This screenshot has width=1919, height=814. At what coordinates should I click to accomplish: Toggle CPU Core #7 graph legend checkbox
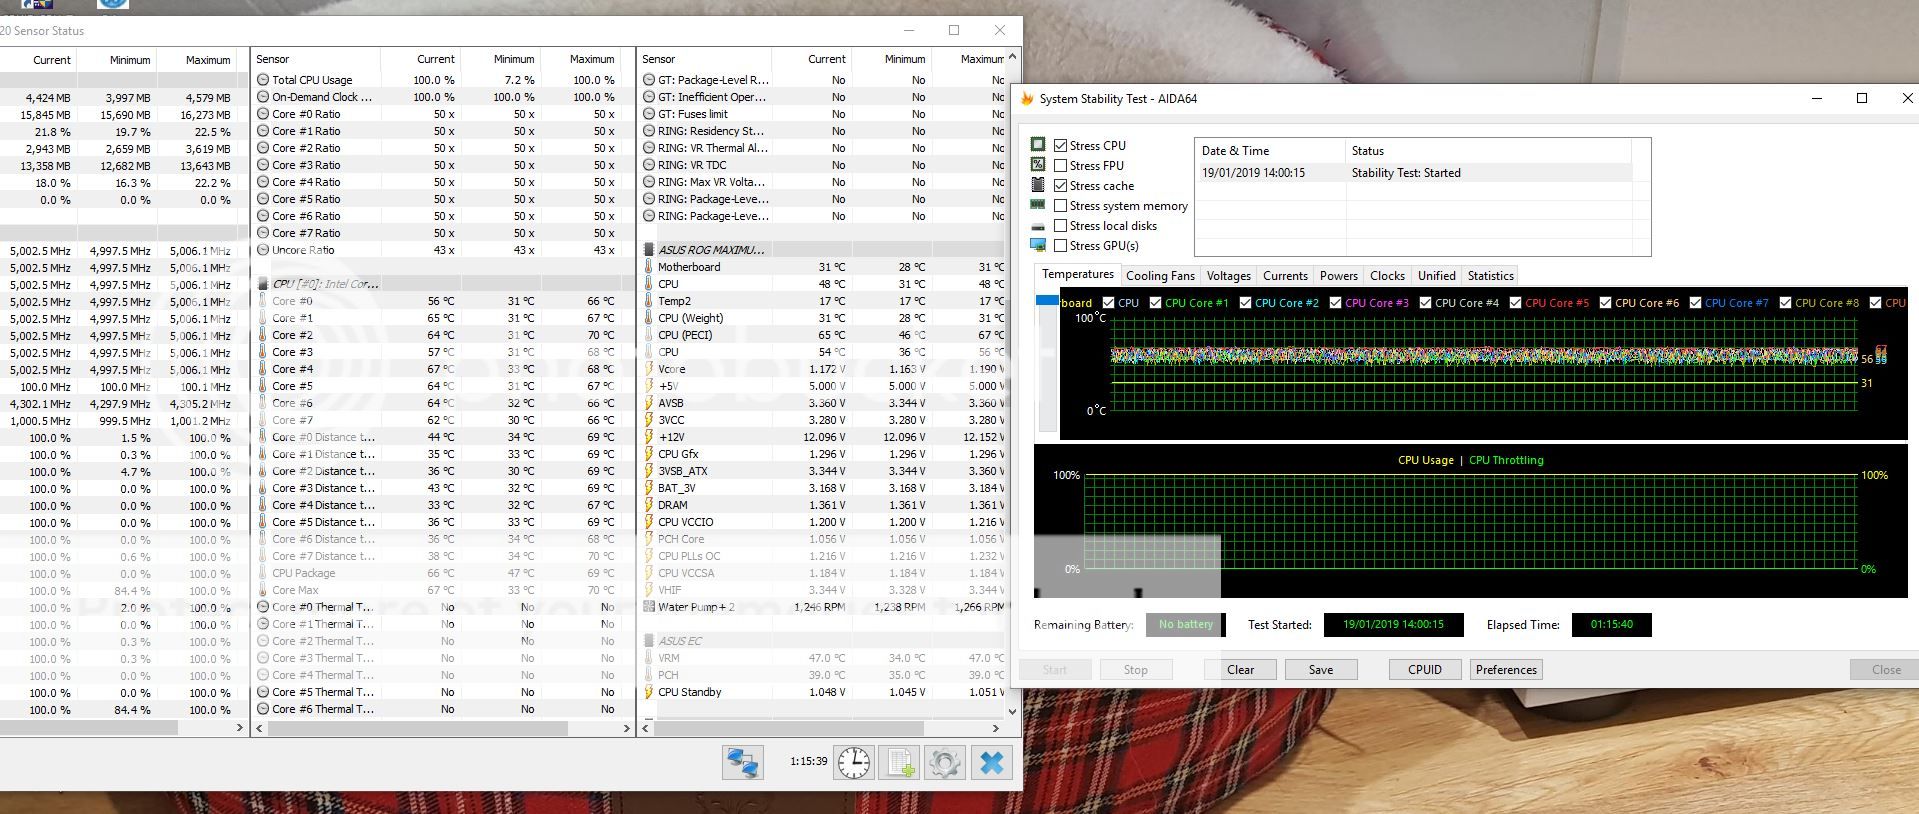point(1695,302)
